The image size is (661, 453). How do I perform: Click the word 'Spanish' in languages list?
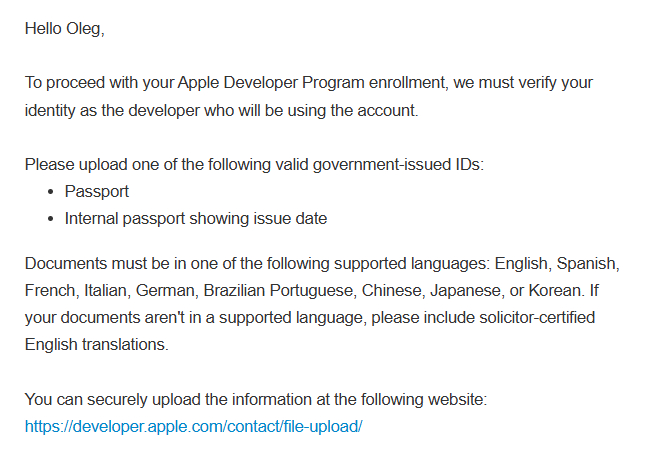[586, 263]
